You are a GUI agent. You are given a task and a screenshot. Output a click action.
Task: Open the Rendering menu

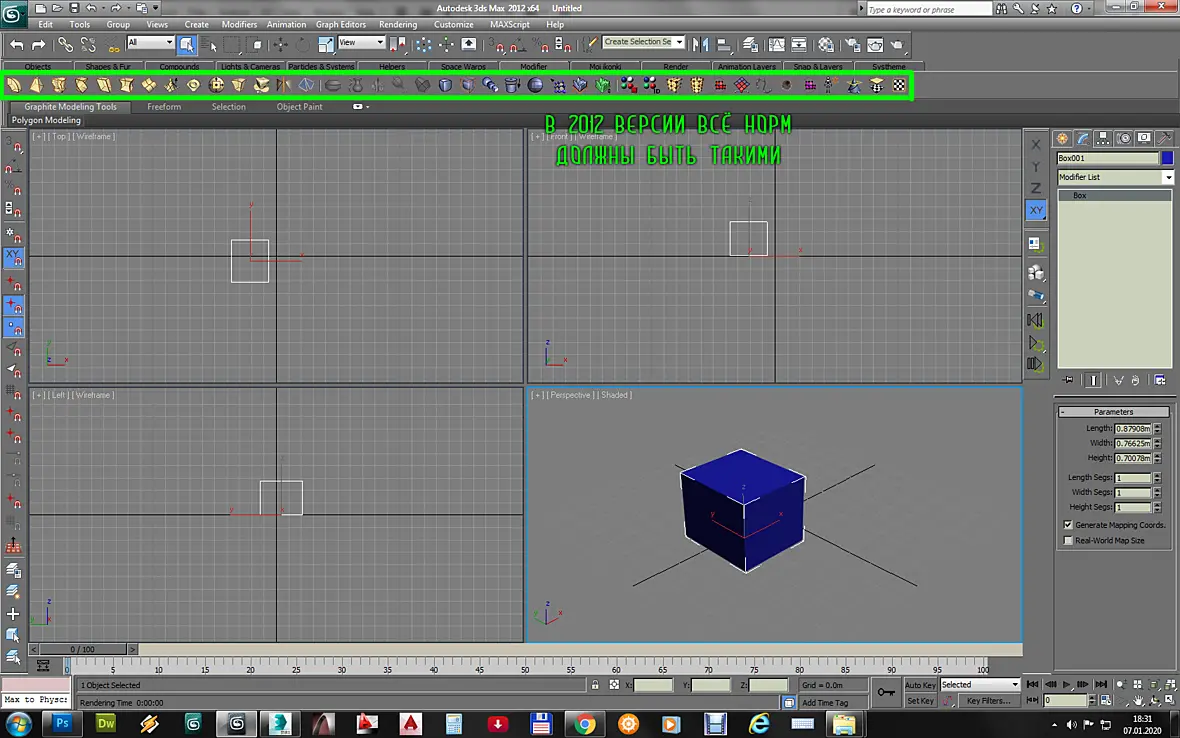coord(397,25)
